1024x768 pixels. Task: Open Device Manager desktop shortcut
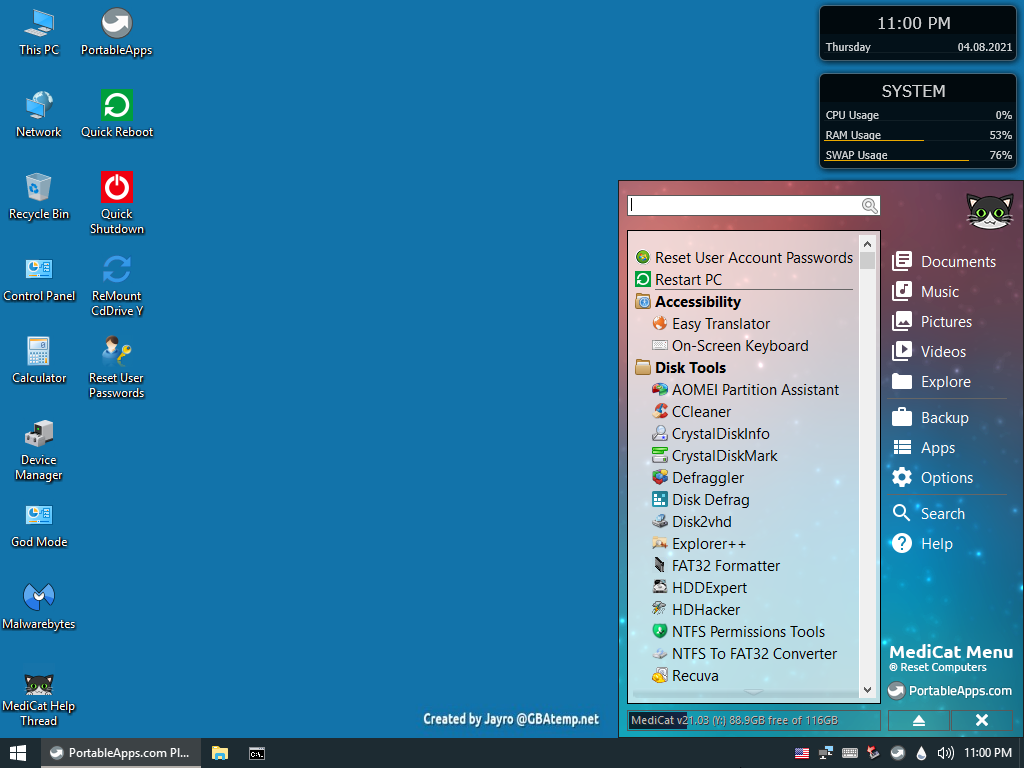tap(39, 449)
